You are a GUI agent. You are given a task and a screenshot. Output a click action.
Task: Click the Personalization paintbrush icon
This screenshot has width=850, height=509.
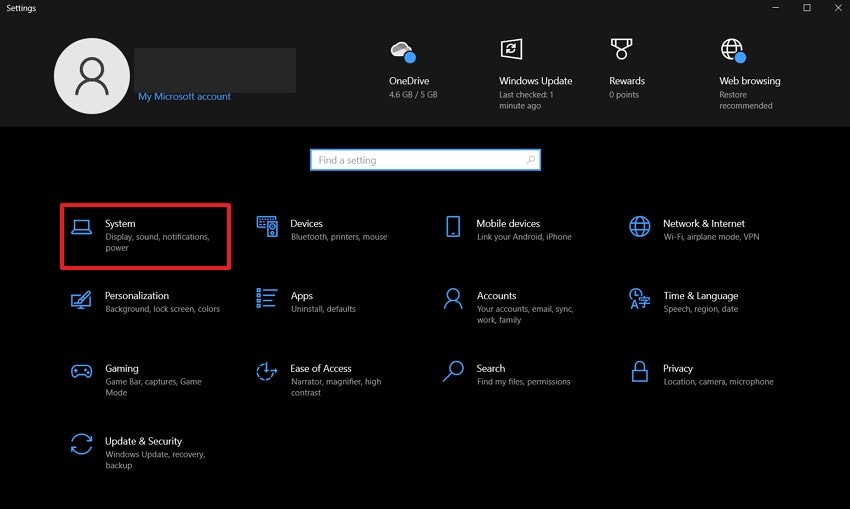pyautogui.click(x=81, y=300)
